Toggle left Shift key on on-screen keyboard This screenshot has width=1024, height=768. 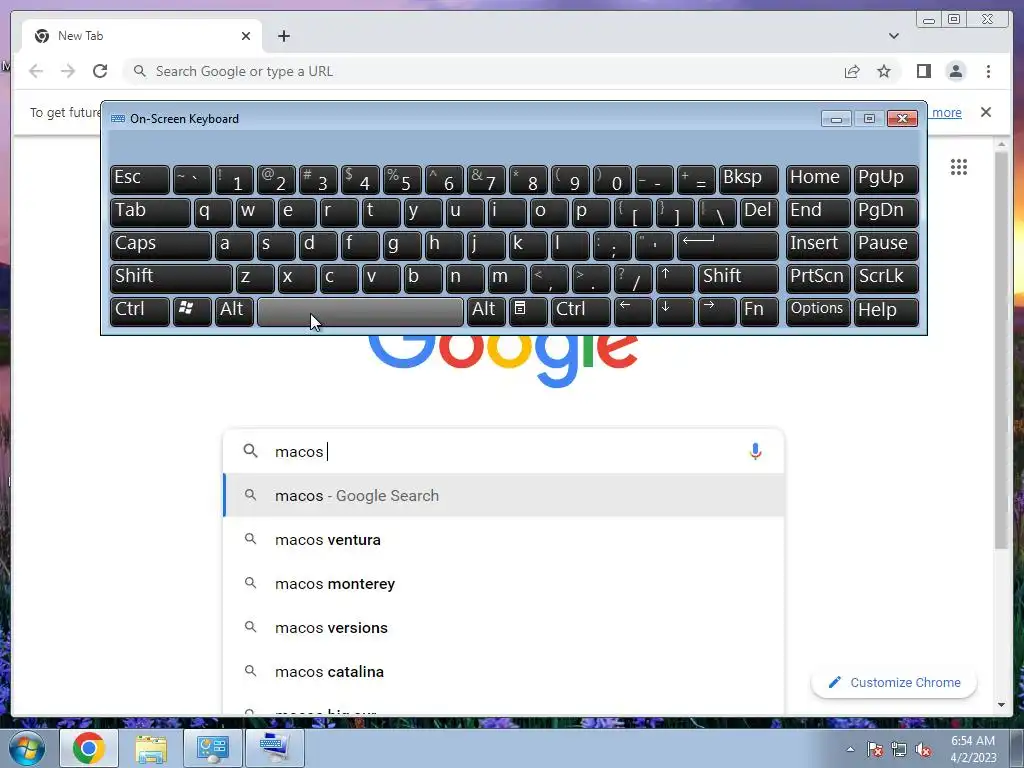tap(171, 278)
